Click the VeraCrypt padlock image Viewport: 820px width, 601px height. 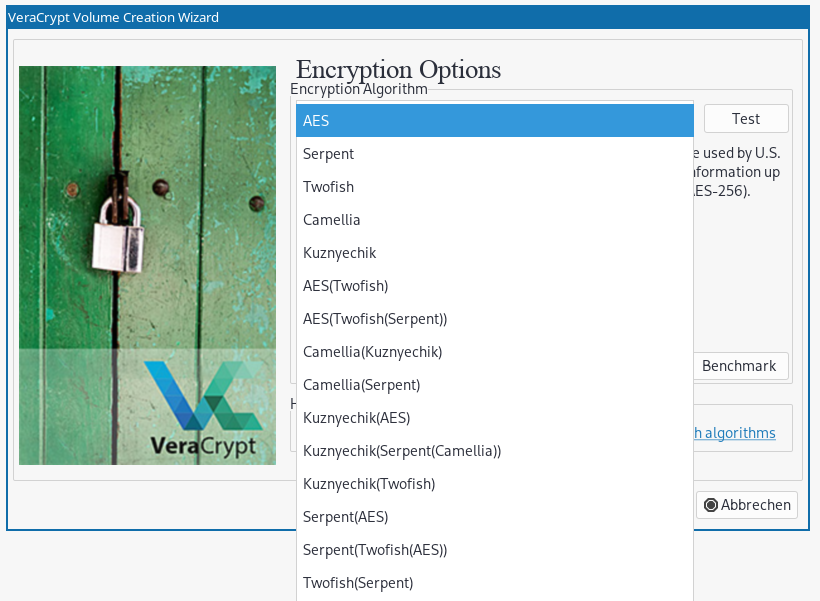click(147, 265)
